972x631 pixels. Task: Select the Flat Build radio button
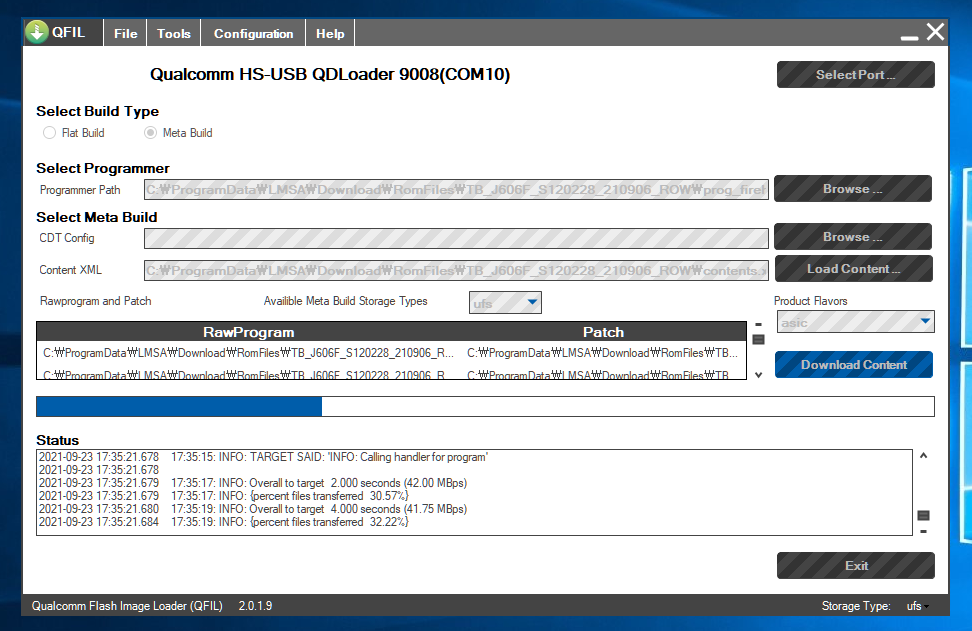[x=50, y=133]
